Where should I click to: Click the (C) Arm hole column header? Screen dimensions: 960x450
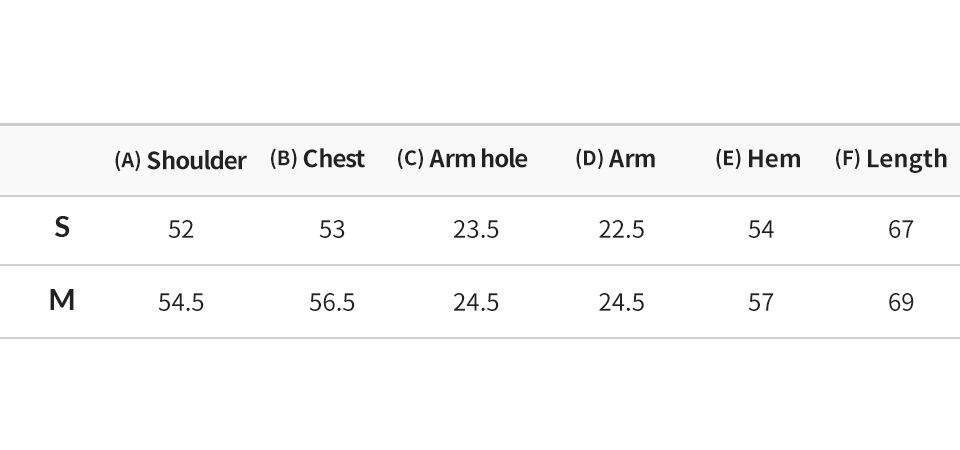pyautogui.click(x=462, y=159)
